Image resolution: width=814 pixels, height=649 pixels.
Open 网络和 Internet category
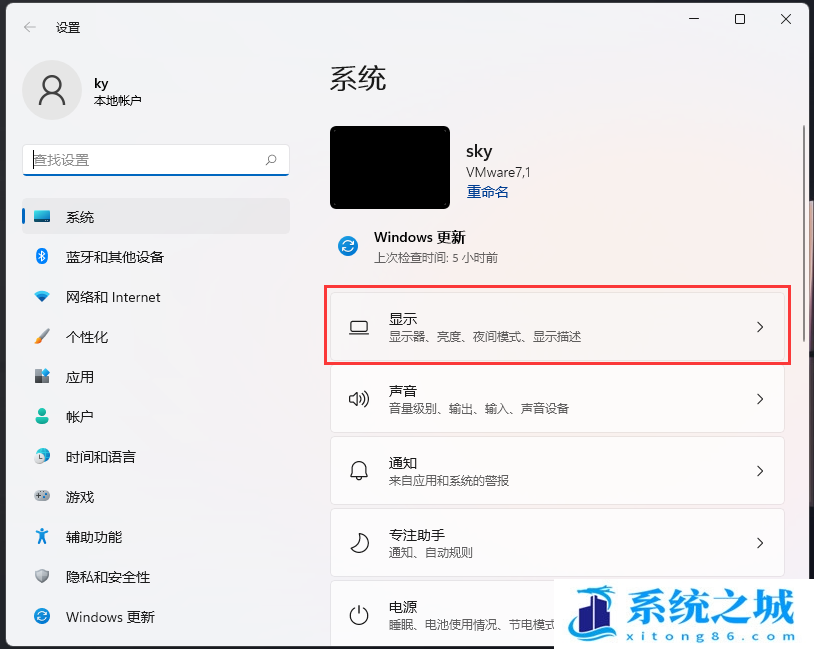click(156, 296)
